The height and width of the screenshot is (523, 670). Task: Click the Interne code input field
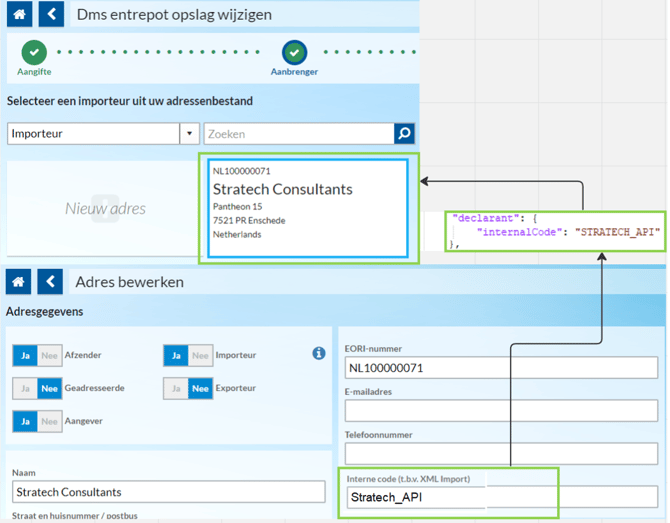502,497
